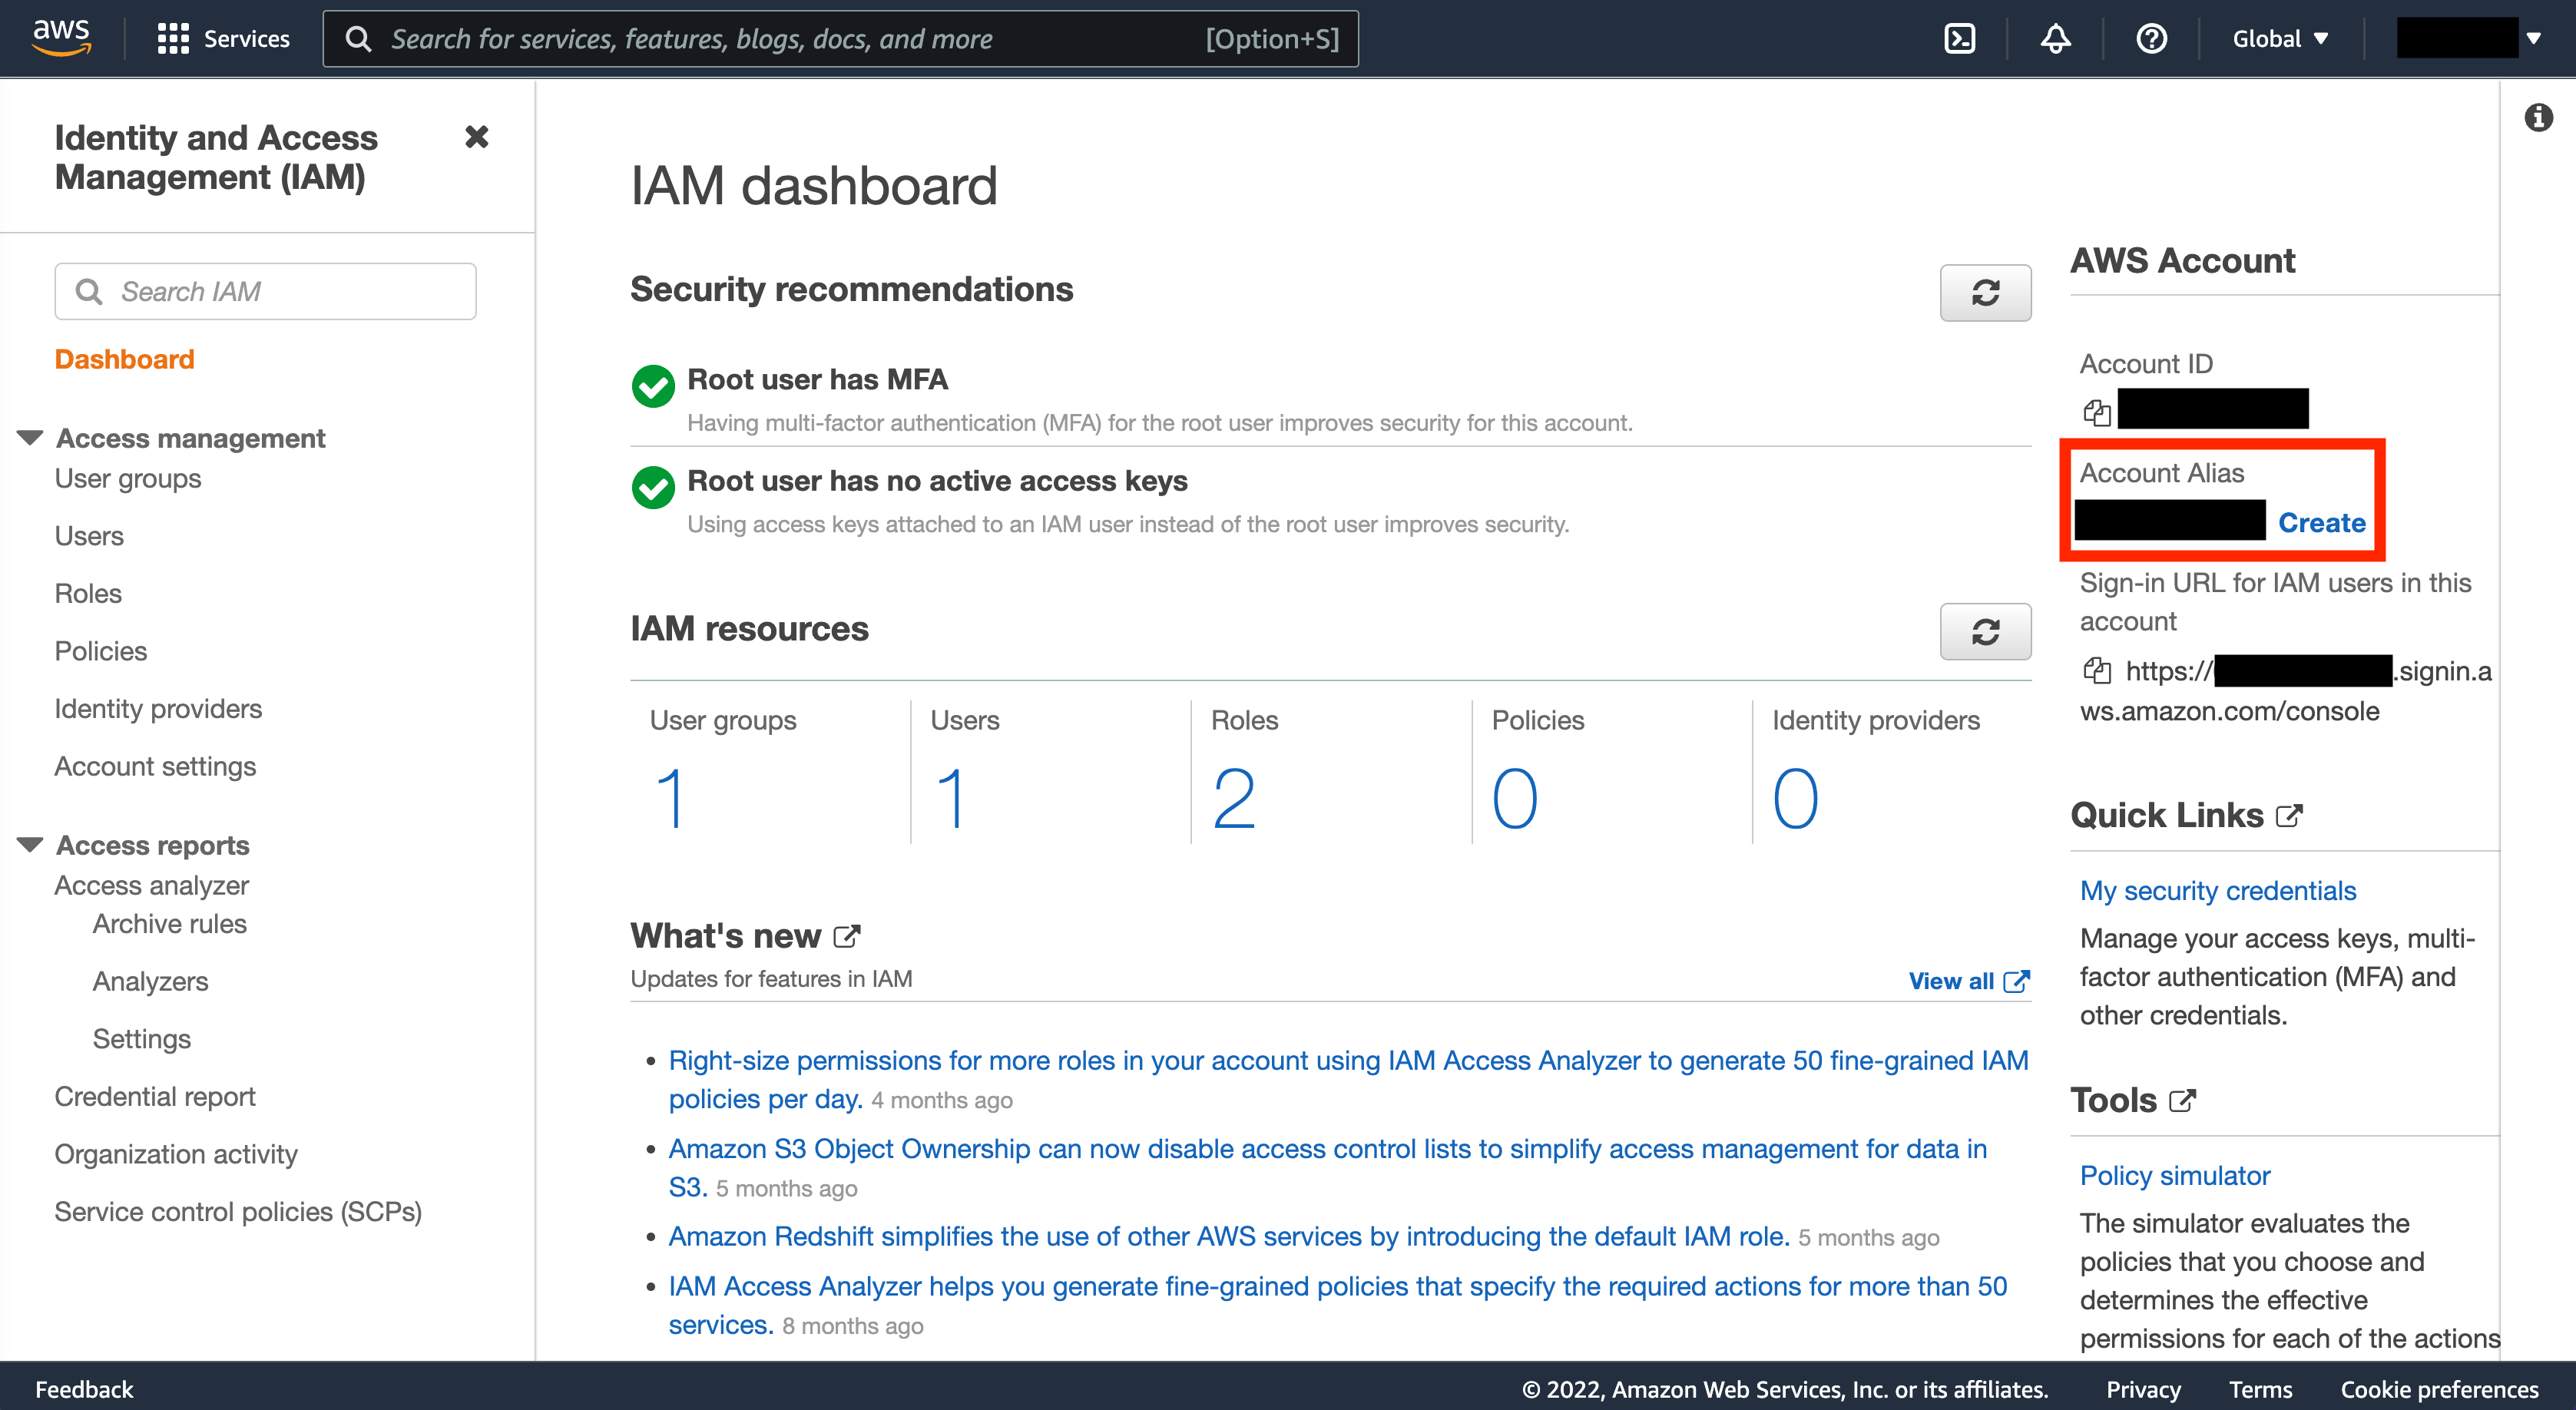Open Identity providers in the sidebar
Image resolution: width=2576 pixels, height=1410 pixels.
click(x=158, y=709)
